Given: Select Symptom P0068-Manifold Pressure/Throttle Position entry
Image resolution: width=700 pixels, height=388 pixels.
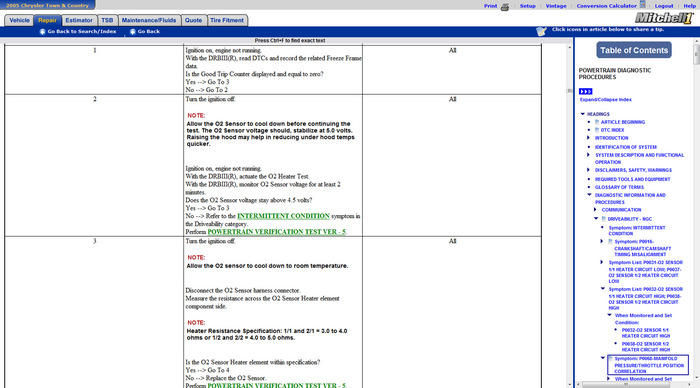Looking at the screenshot, I should click(648, 365).
